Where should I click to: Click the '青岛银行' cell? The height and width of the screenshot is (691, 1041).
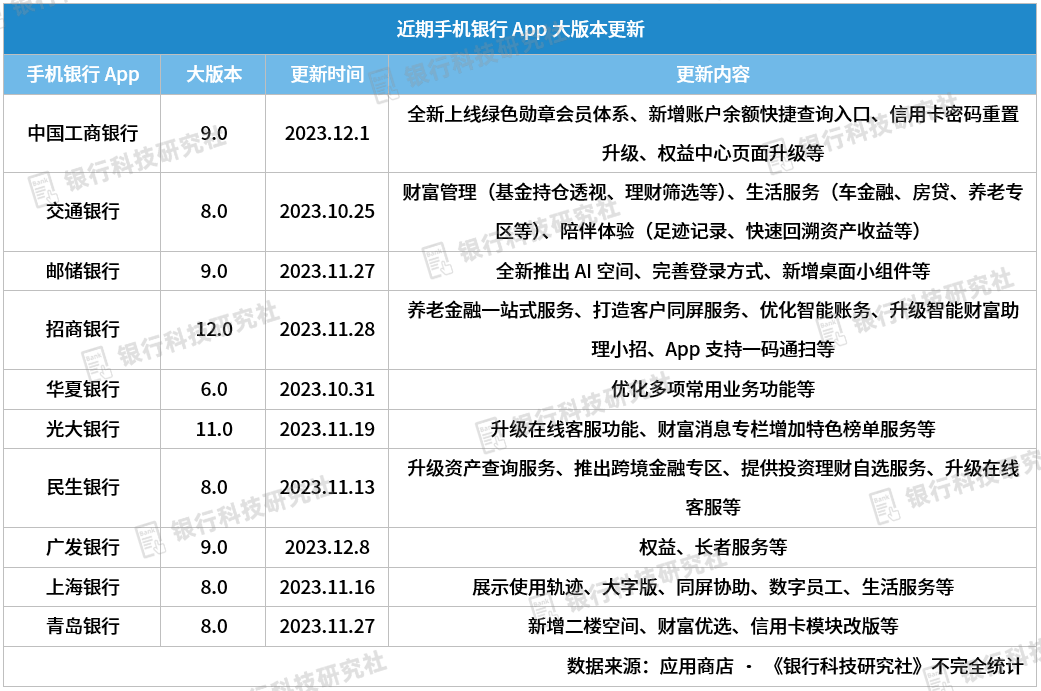tap(83, 626)
